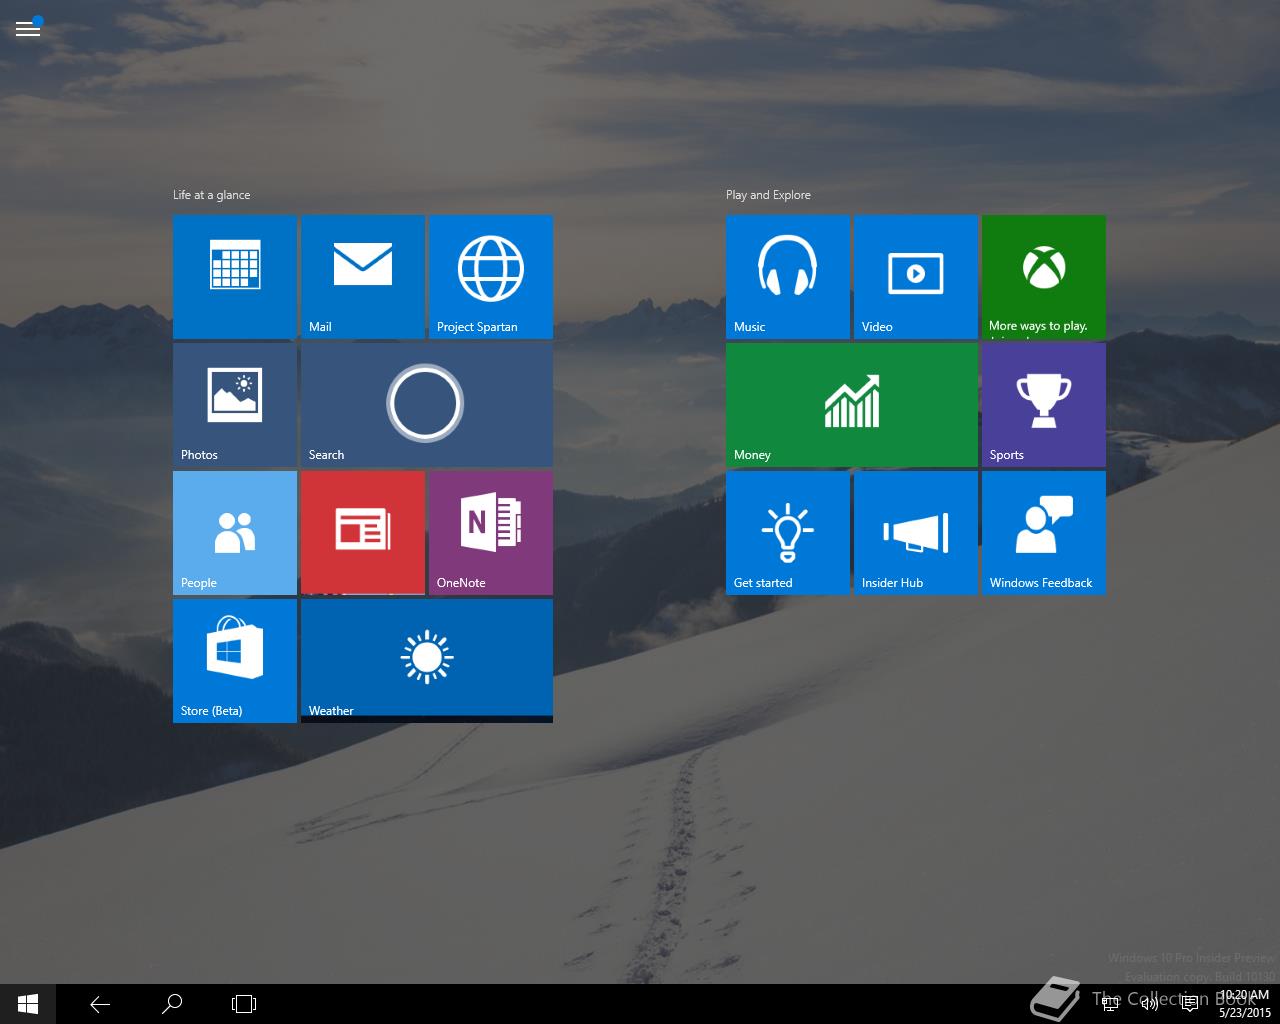This screenshot has width=1280, height=1024.
Task: Launch the OneNote tile
Action: [x=491, y=533]
